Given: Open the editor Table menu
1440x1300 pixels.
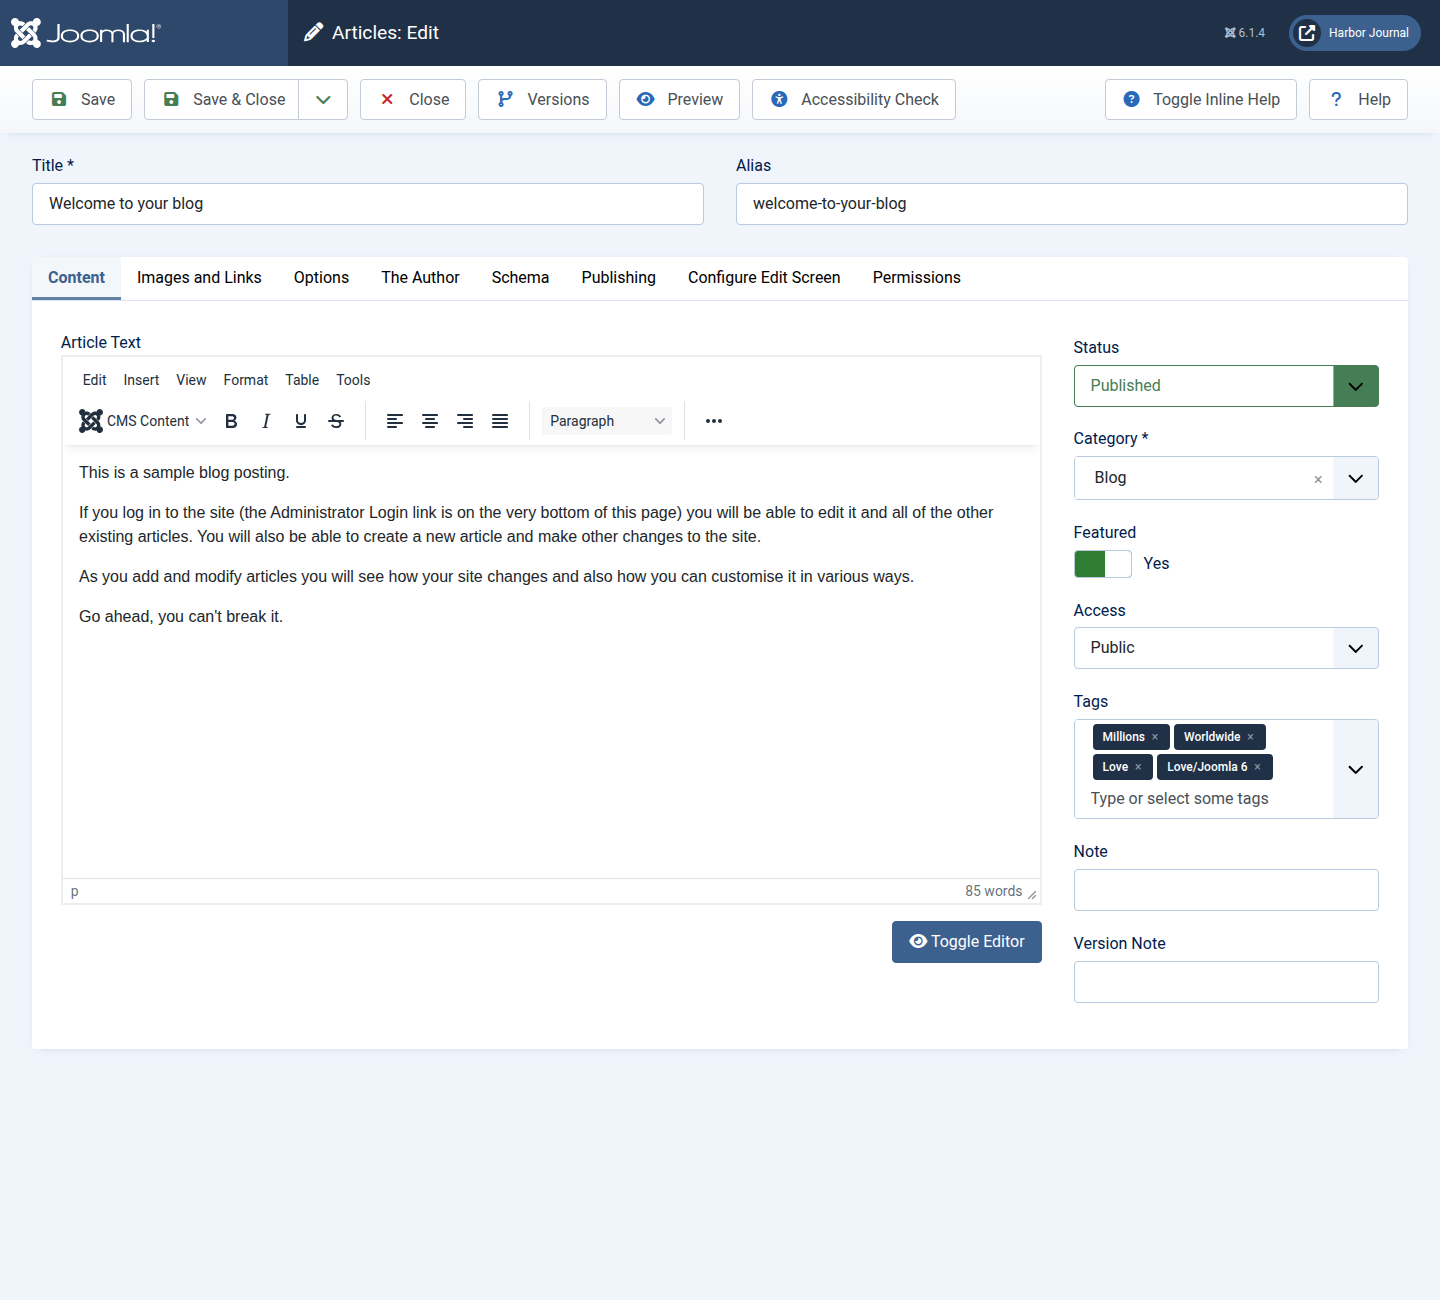Looking at the screenshot, I should tap(302, 380).
